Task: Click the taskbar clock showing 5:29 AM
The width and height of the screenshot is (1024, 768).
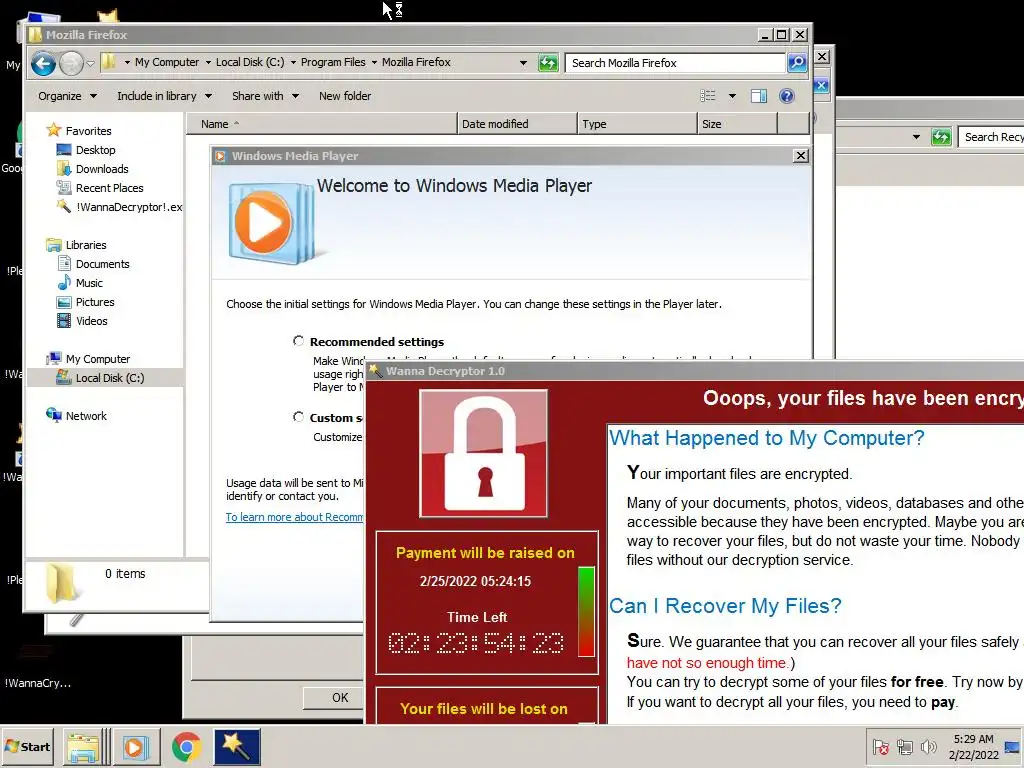Action: pos(973,746)
